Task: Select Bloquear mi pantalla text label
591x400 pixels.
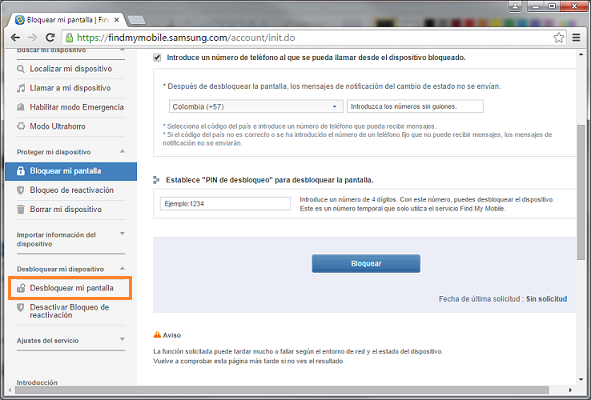Action: [x=66, y=171]
